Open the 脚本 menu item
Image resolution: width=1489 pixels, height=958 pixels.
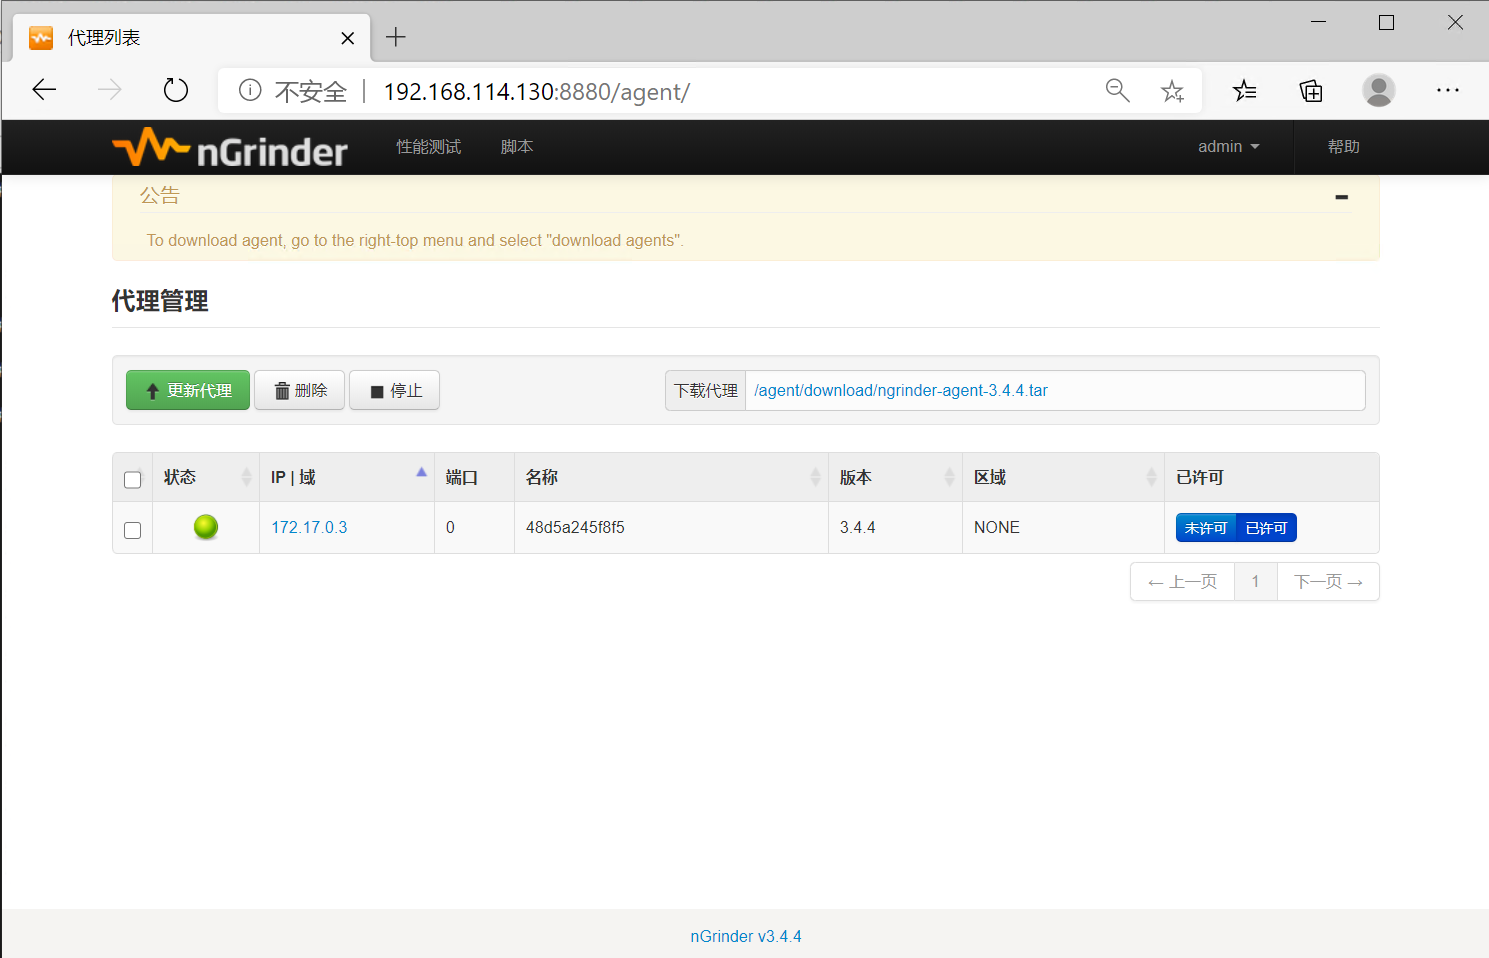click(x=516, y=147)
